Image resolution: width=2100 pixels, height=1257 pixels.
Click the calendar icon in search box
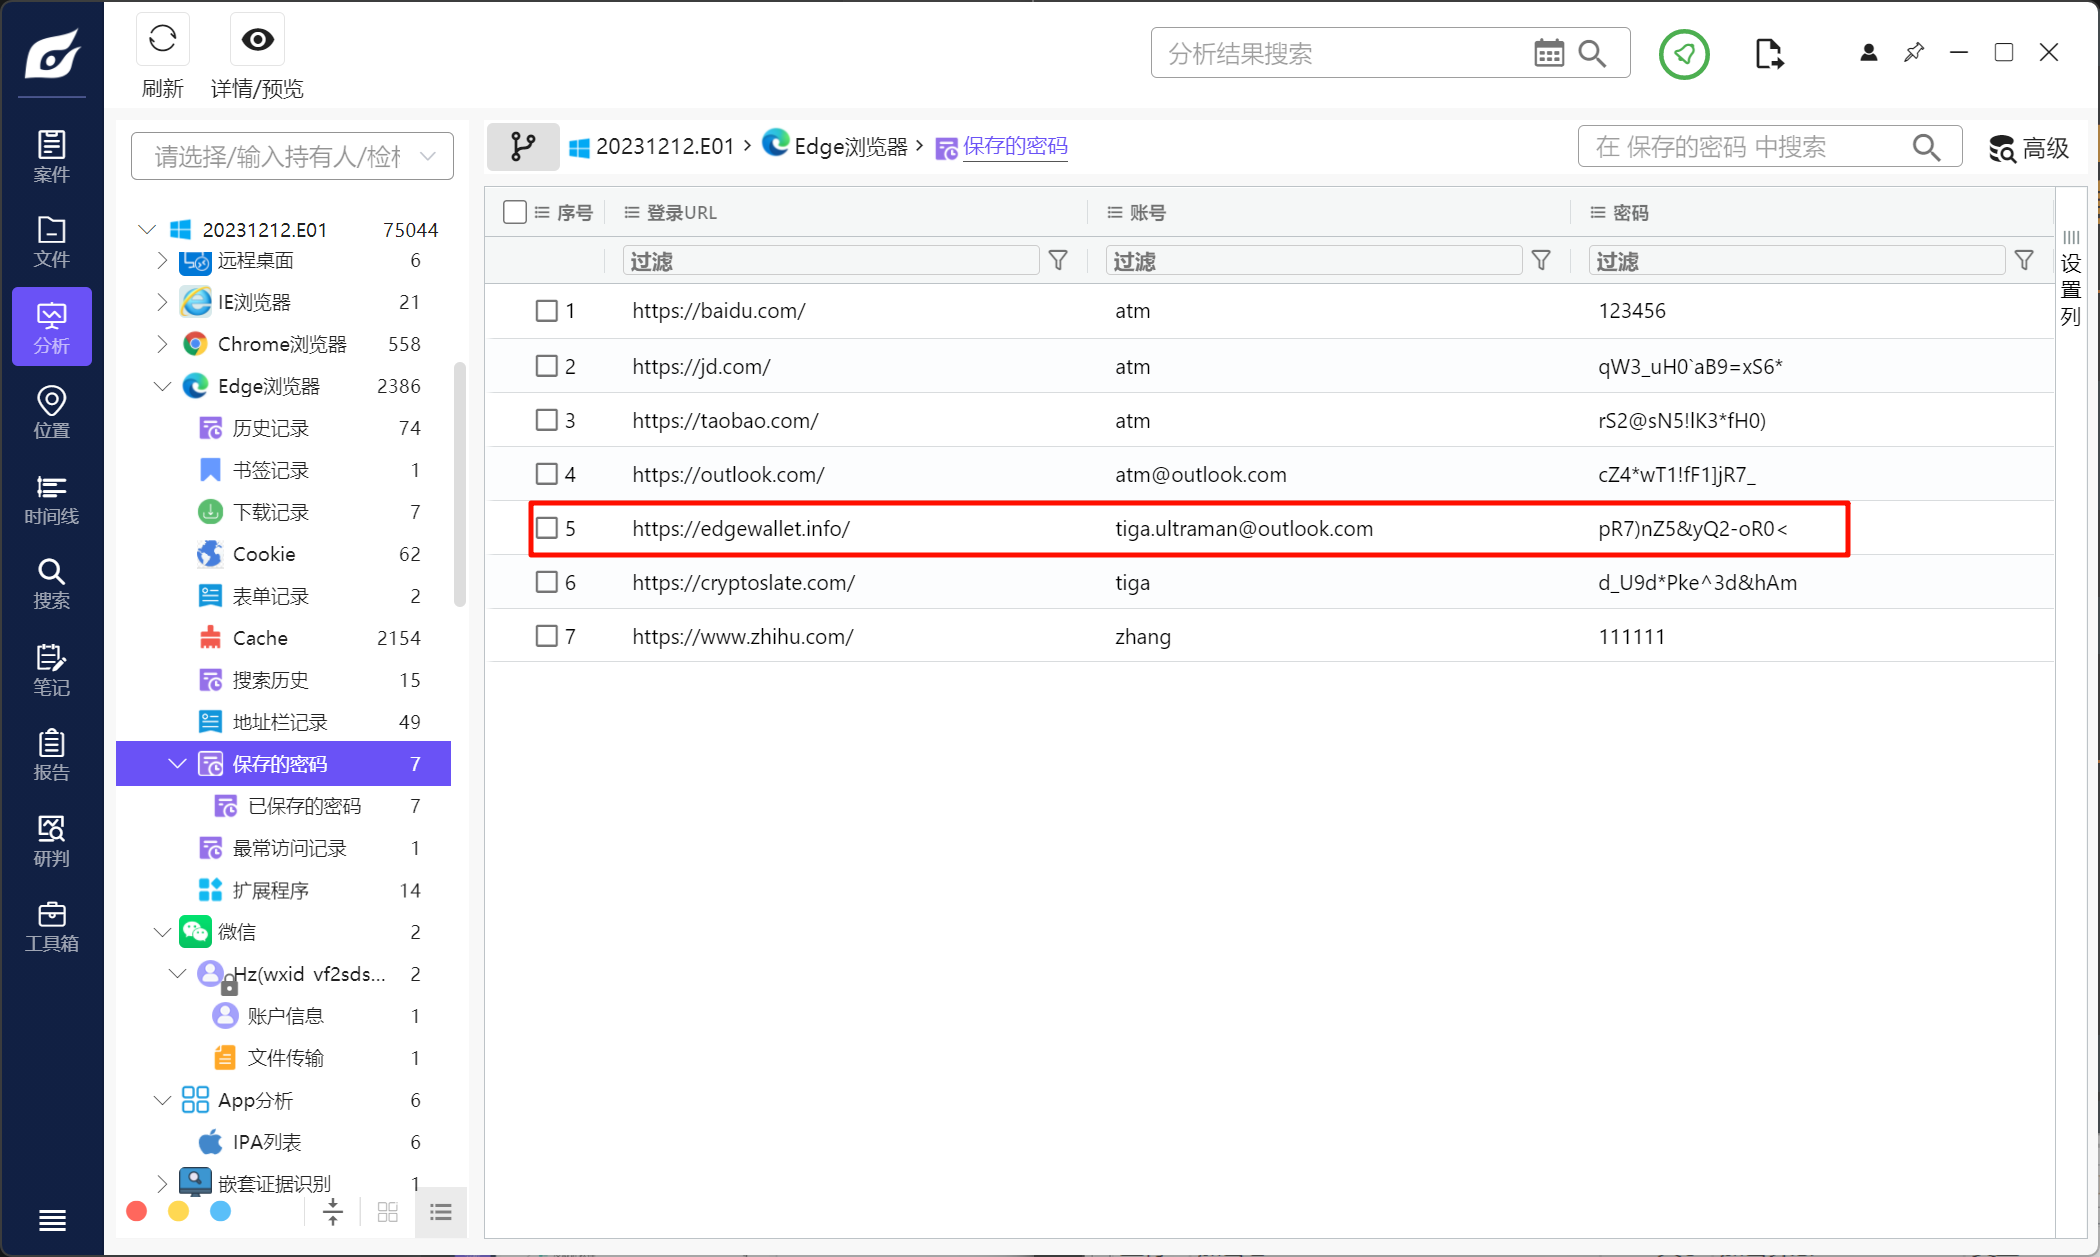1548,53
